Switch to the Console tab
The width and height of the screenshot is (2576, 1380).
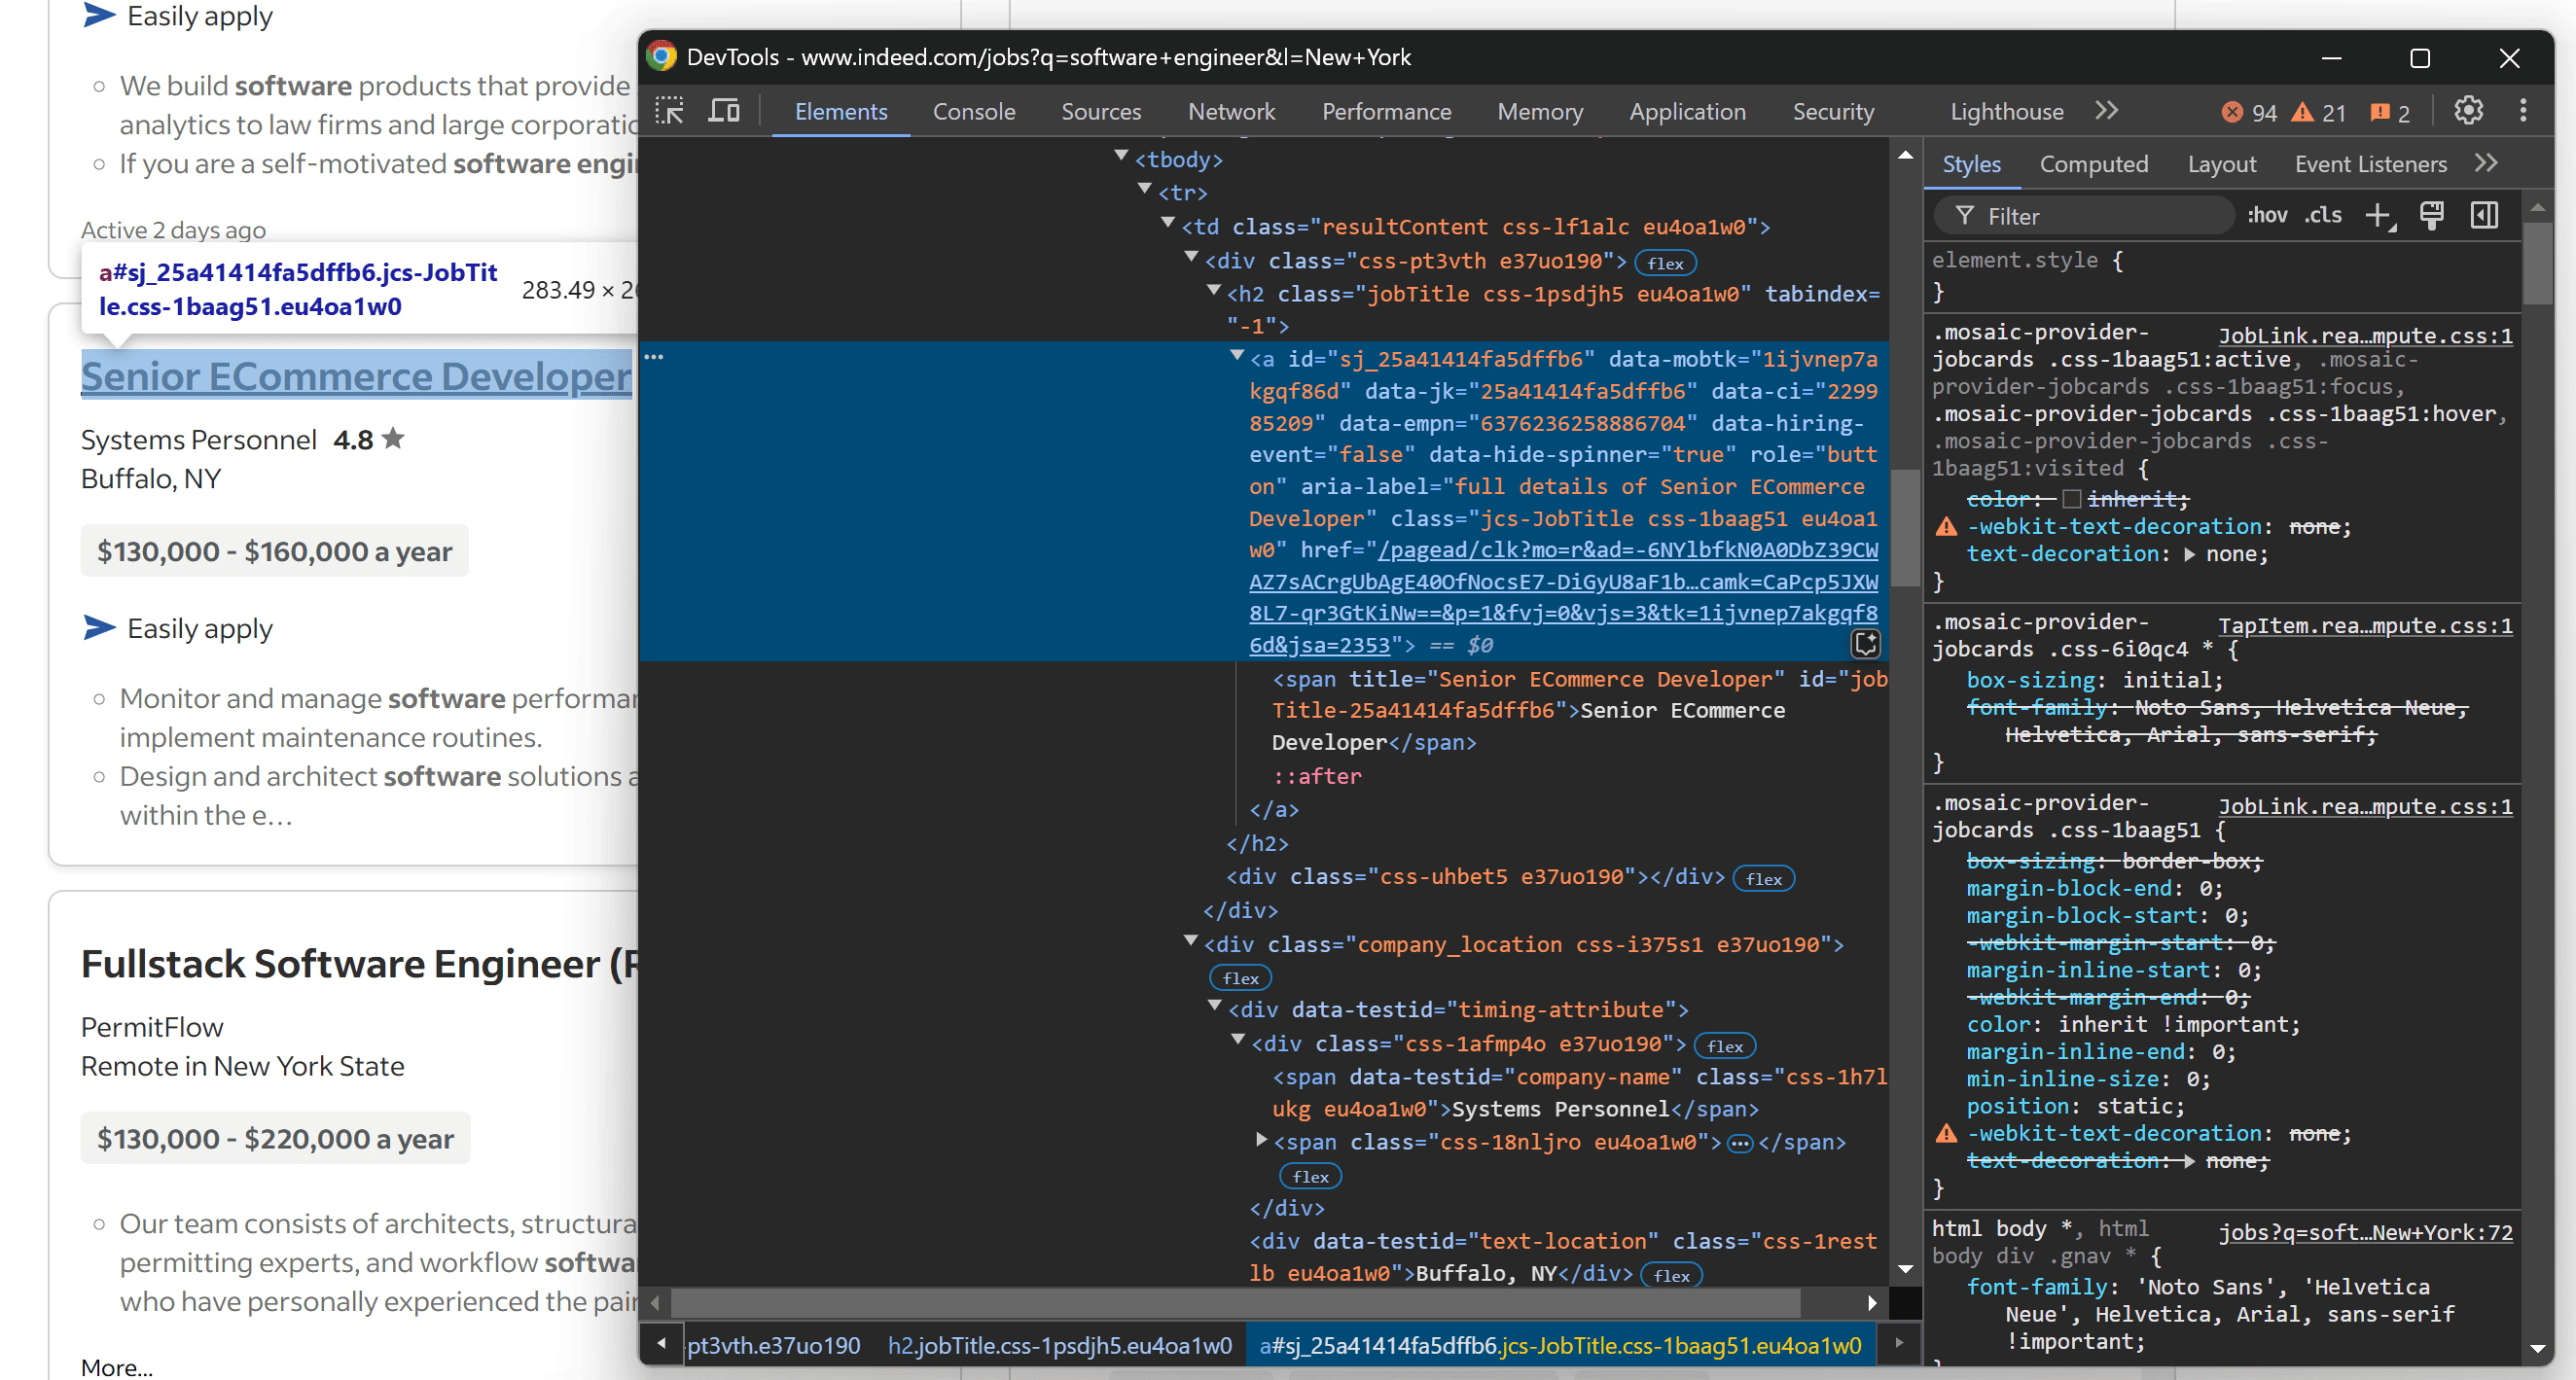pyautogui.click(x=973, y=109)
